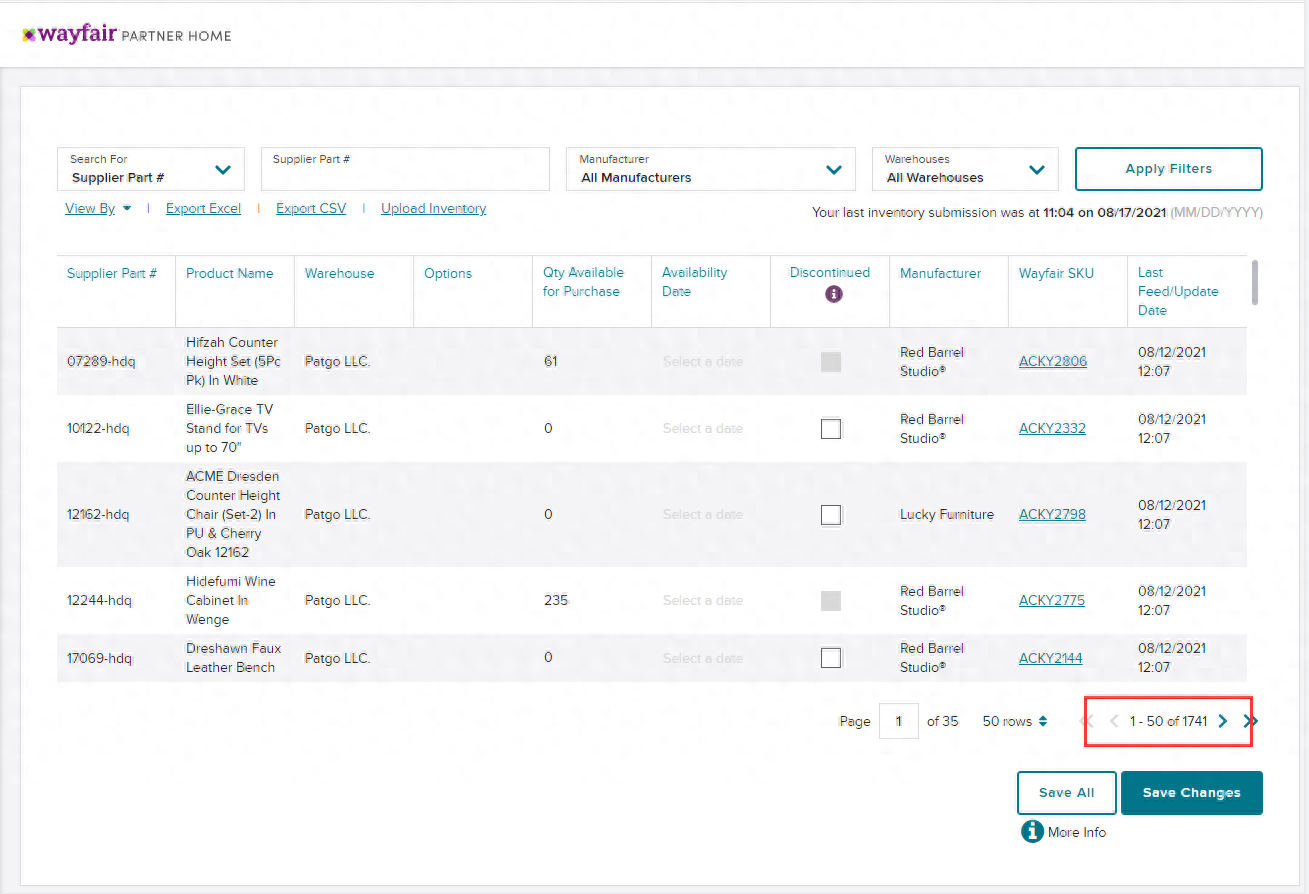Click Ellie-Grace TV Stand product name

click(229, 428)
